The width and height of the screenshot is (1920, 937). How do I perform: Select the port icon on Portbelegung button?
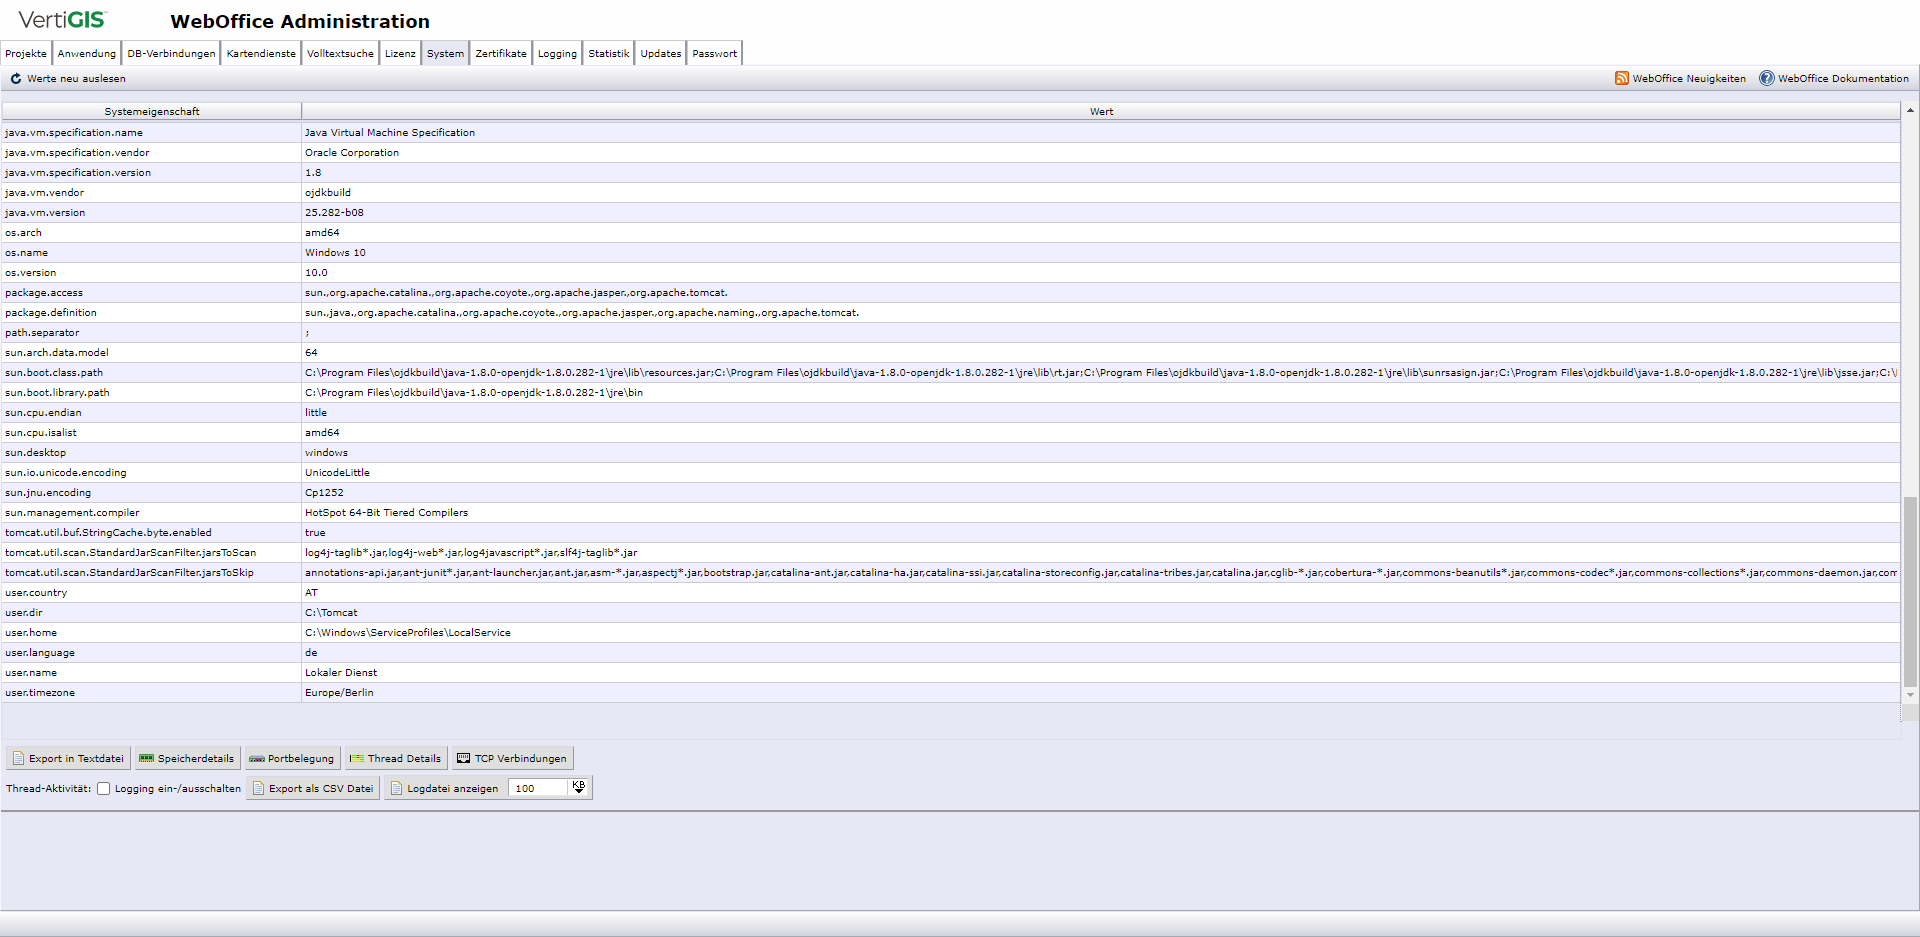click(256, 758)
